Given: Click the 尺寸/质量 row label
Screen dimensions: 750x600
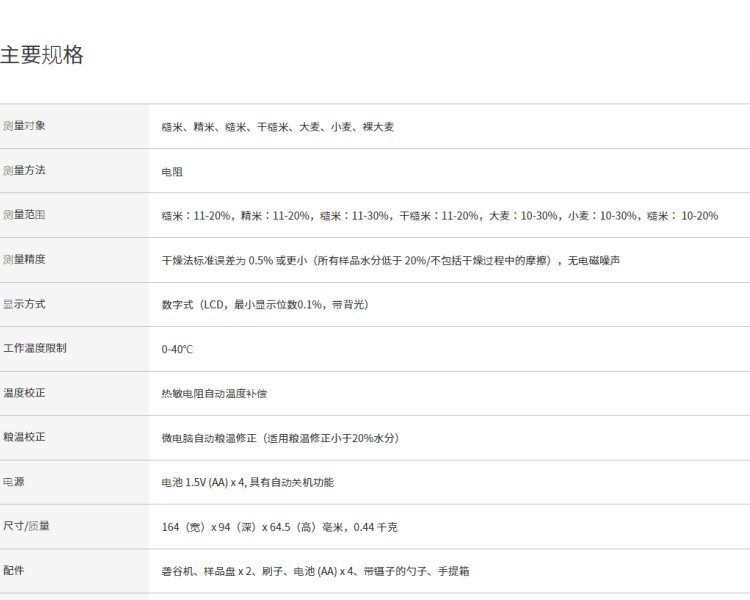Looking at the screenshot, I should coord(26,526).
